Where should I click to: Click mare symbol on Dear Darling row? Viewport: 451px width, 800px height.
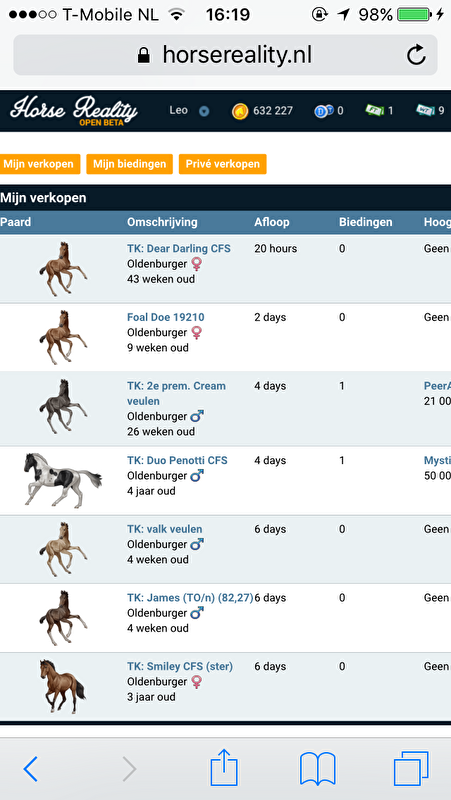pos(196,264)
